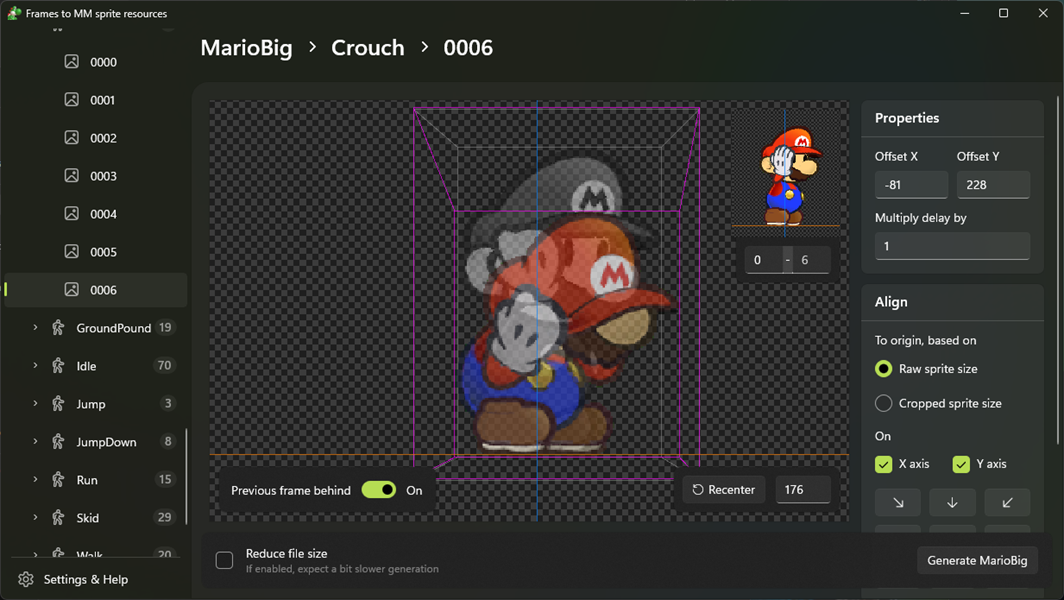Go to Crouch in the breadcrumb
1064x600 pixels.
(x=368, y=48)
